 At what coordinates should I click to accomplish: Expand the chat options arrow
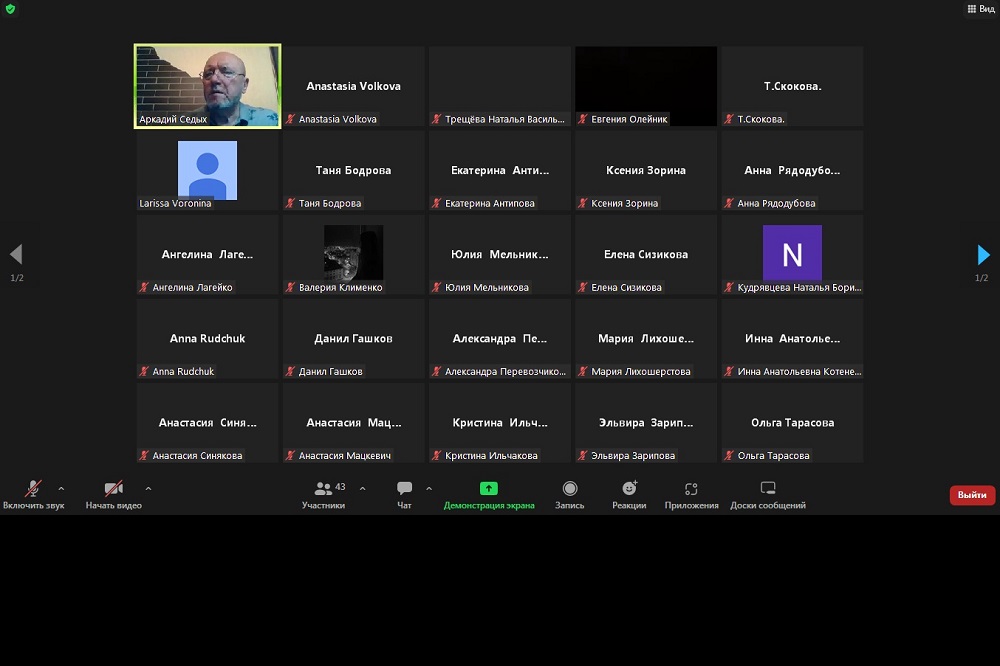pos(429,489)
